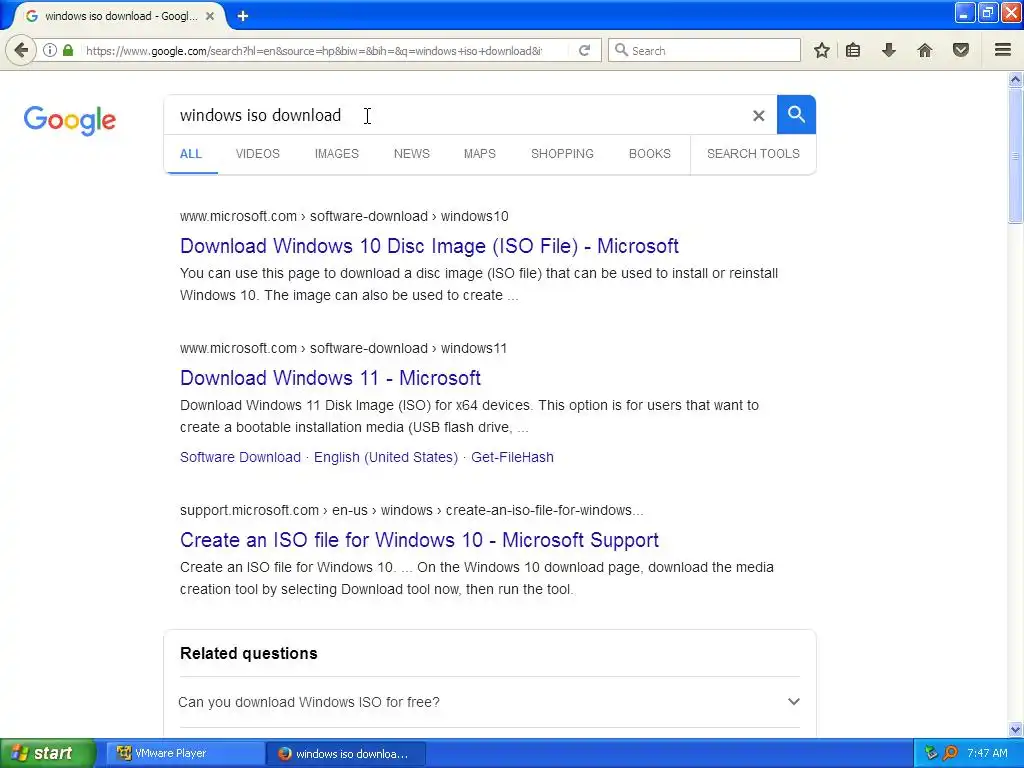
Task: Save page to Pocket icon
Action: click(x=961, y=50)
